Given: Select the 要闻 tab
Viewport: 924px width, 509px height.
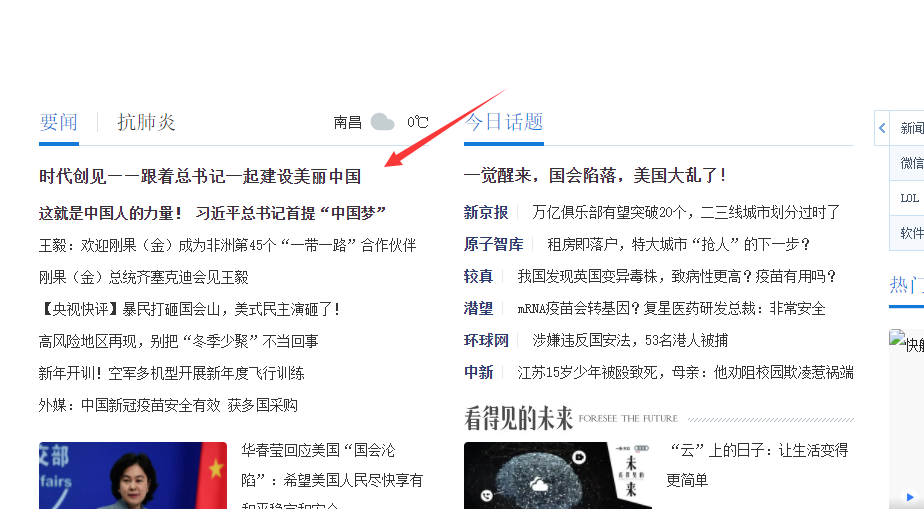Looking at the screenshot, I should [58, 122].
